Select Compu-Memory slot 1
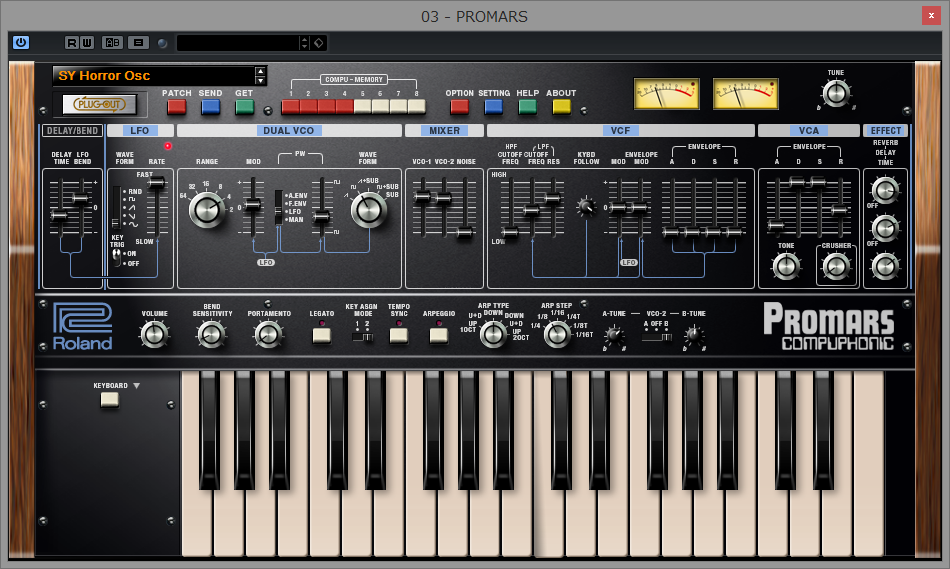This screenshot has width=950, height=569. coord(291,107)
